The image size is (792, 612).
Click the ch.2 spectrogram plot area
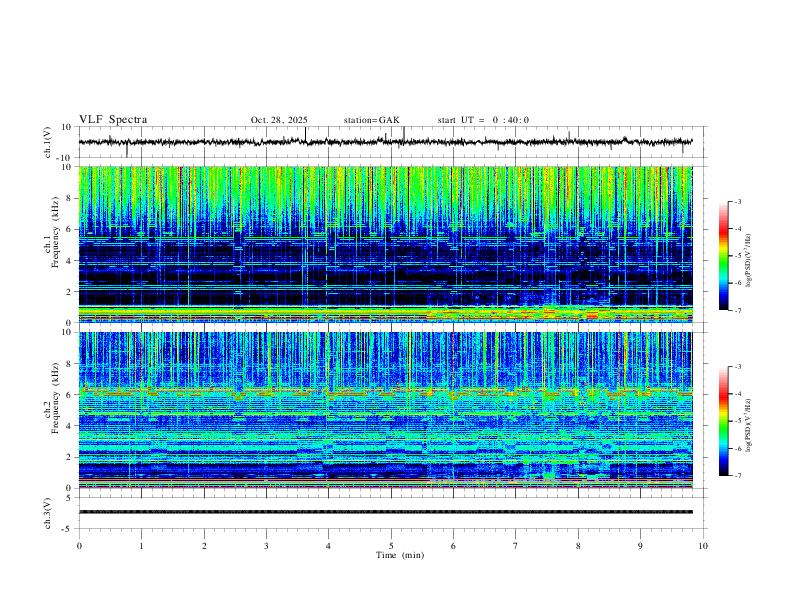(x=386, y=410)
